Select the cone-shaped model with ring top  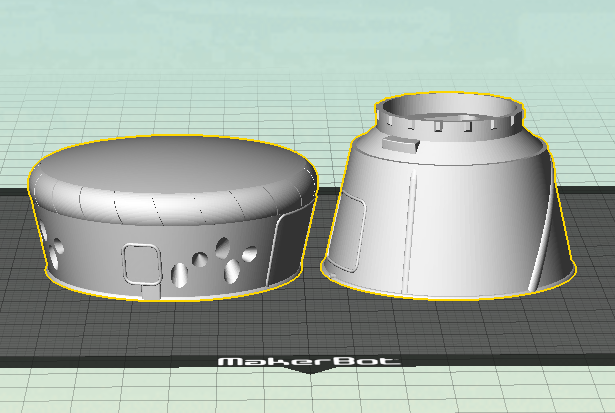point(448,196)
